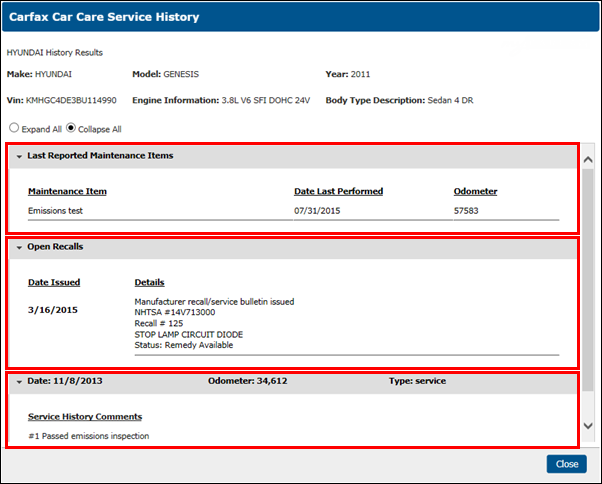Viewport: 602px width, 484px height.
Task: Click Manufacturer recall/service bulletin issued text
Action: [x=214, y=302]
